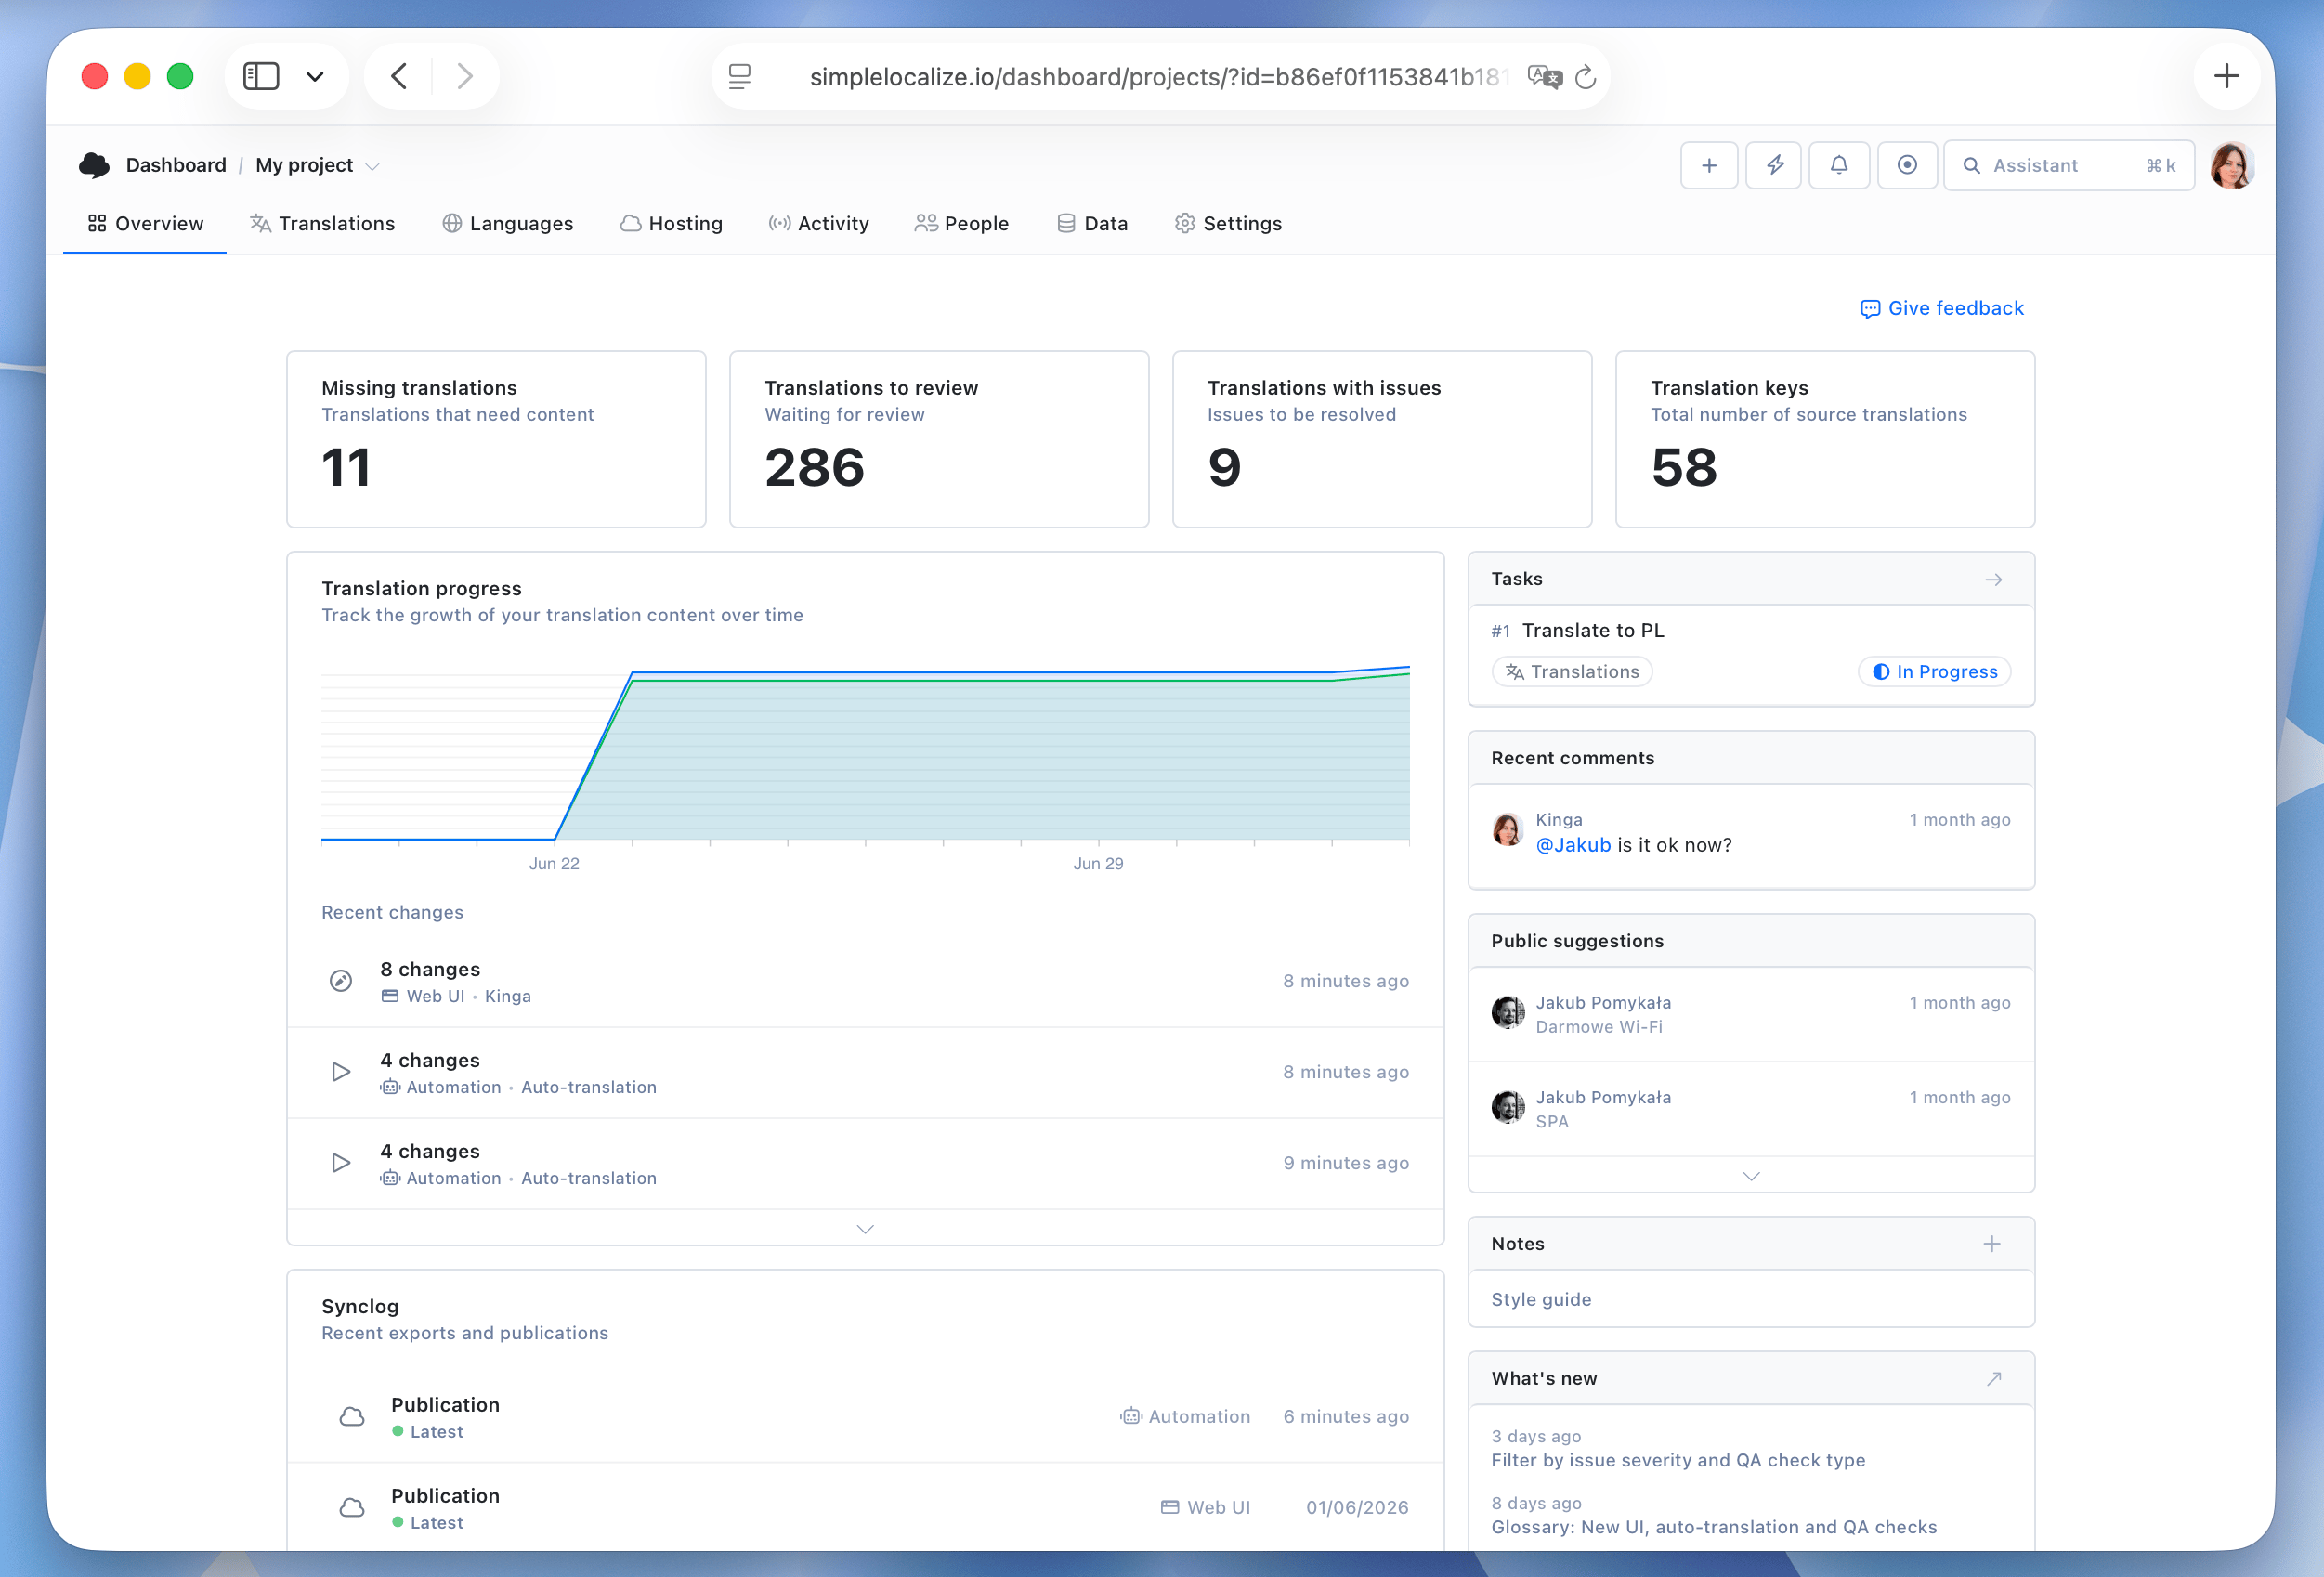Click Jakub's avatar next to Darmowe Wi-Fi
Screen dimensions: 2324x1577
click(x=1507, y=1013)
